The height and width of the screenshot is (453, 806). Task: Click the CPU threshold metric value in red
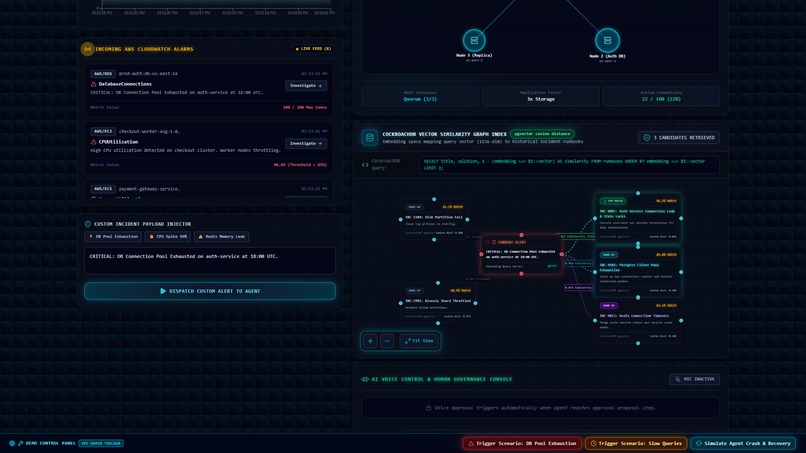pyautogui.click(x=300, y=165)
